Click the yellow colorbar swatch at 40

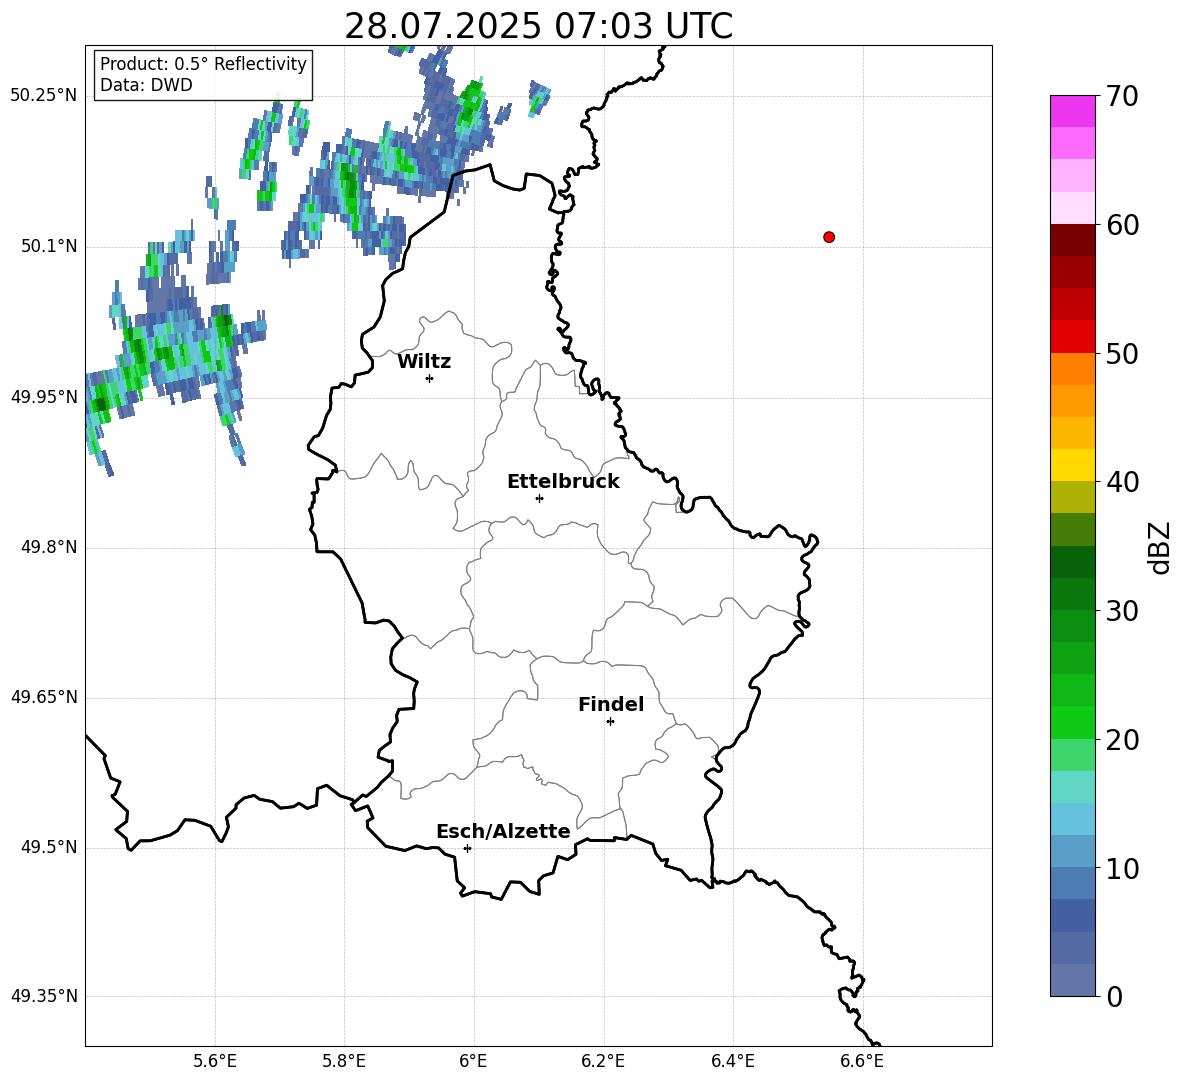(1072, 465)
